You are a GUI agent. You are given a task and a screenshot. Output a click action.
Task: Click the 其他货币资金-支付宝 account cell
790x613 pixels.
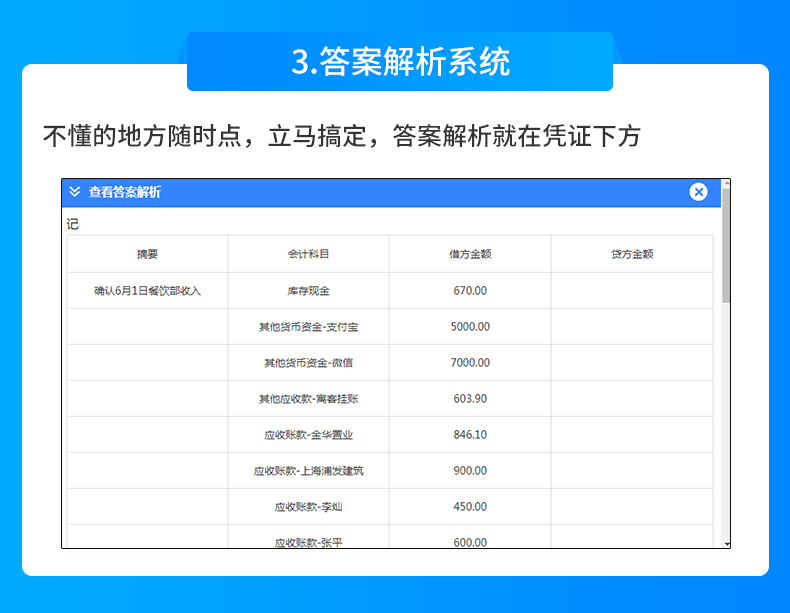click(x=308, y=327)
